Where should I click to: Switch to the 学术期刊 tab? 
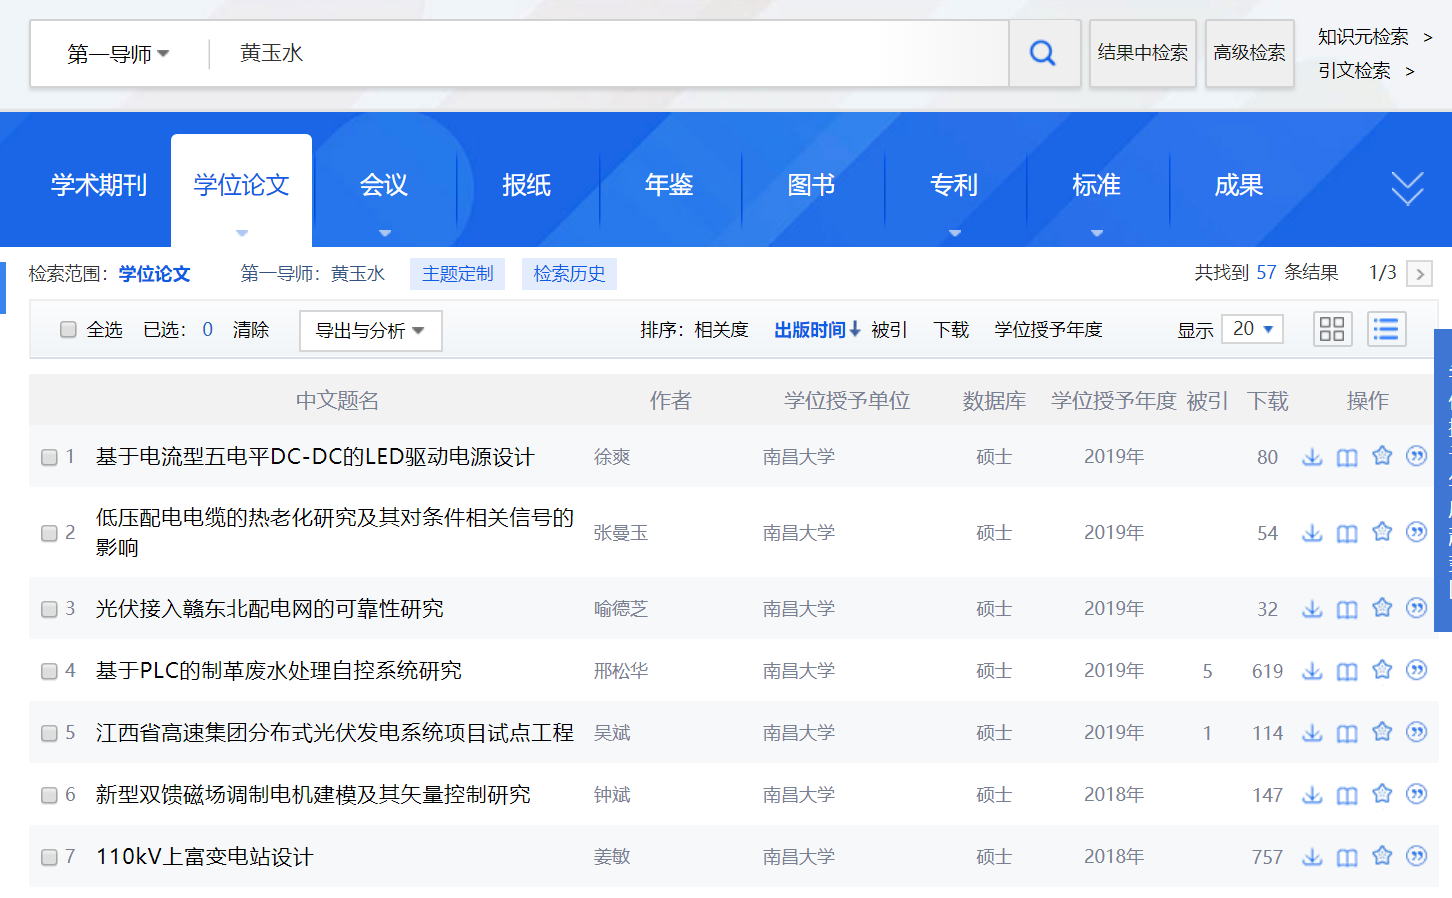coord(99,185)
